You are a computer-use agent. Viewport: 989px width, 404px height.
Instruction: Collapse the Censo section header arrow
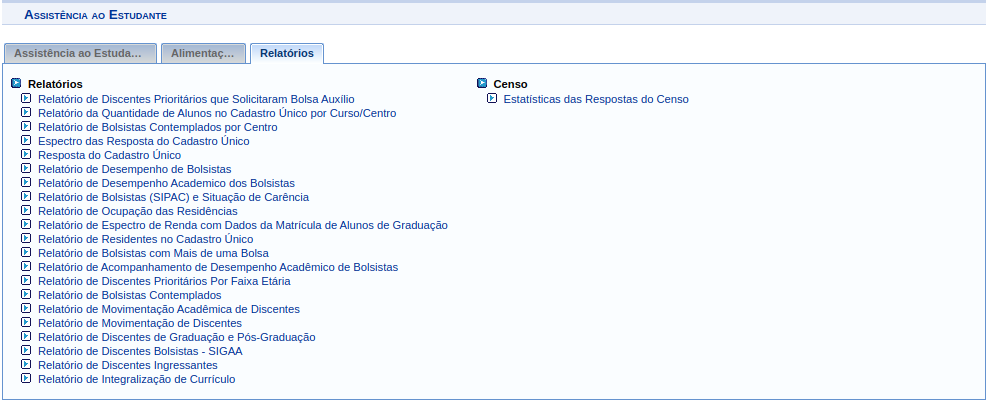pyautogui.click(x=482, y=84)
